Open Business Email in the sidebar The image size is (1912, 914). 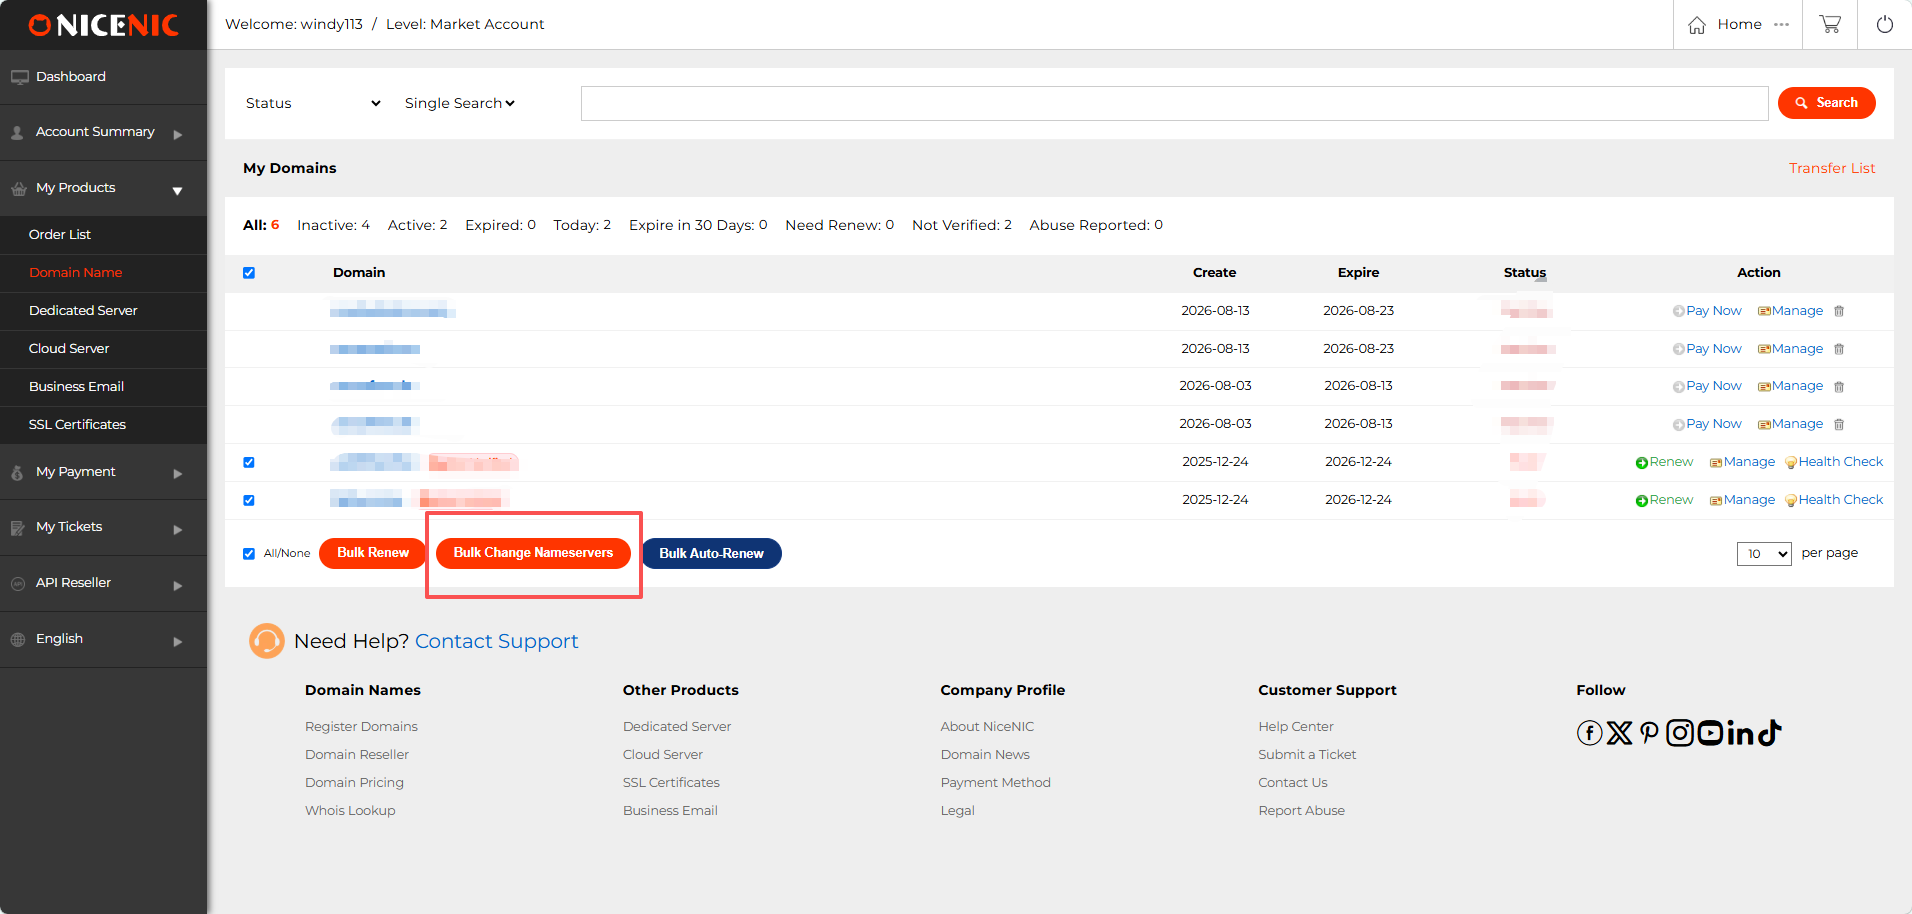76,386
